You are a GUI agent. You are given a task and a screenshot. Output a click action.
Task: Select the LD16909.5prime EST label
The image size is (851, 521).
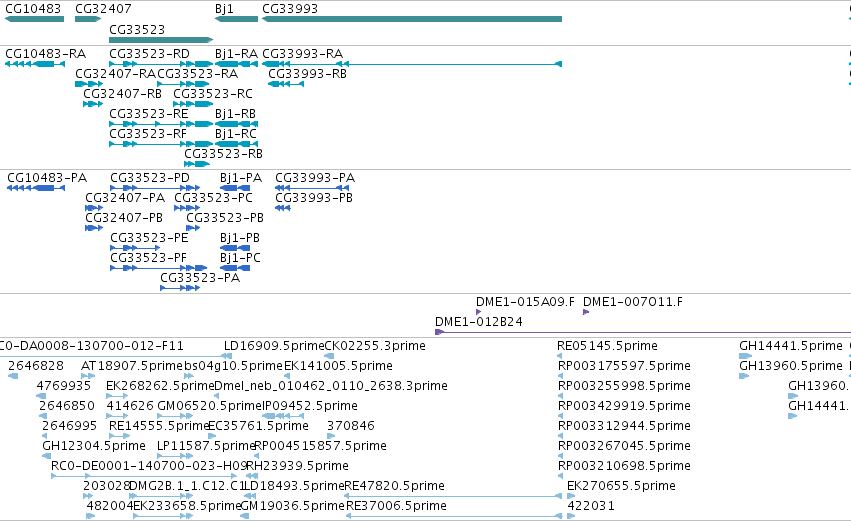pos(274,346)
